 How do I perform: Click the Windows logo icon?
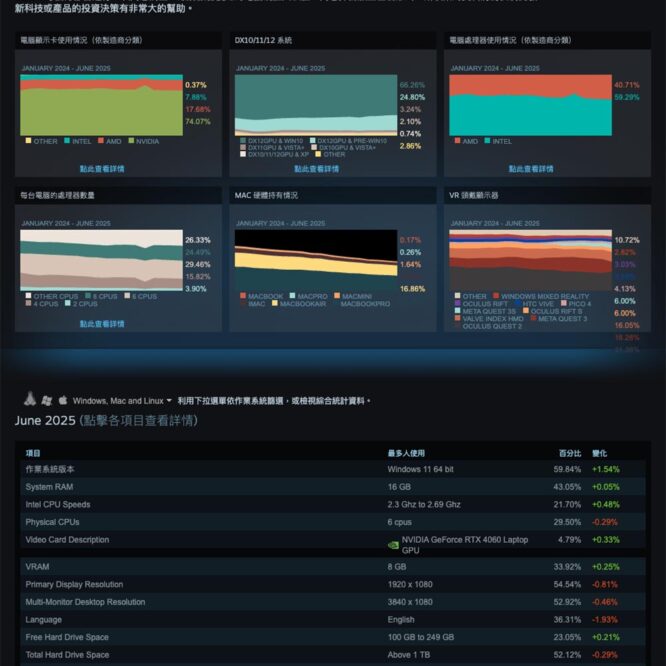(46, 399)
